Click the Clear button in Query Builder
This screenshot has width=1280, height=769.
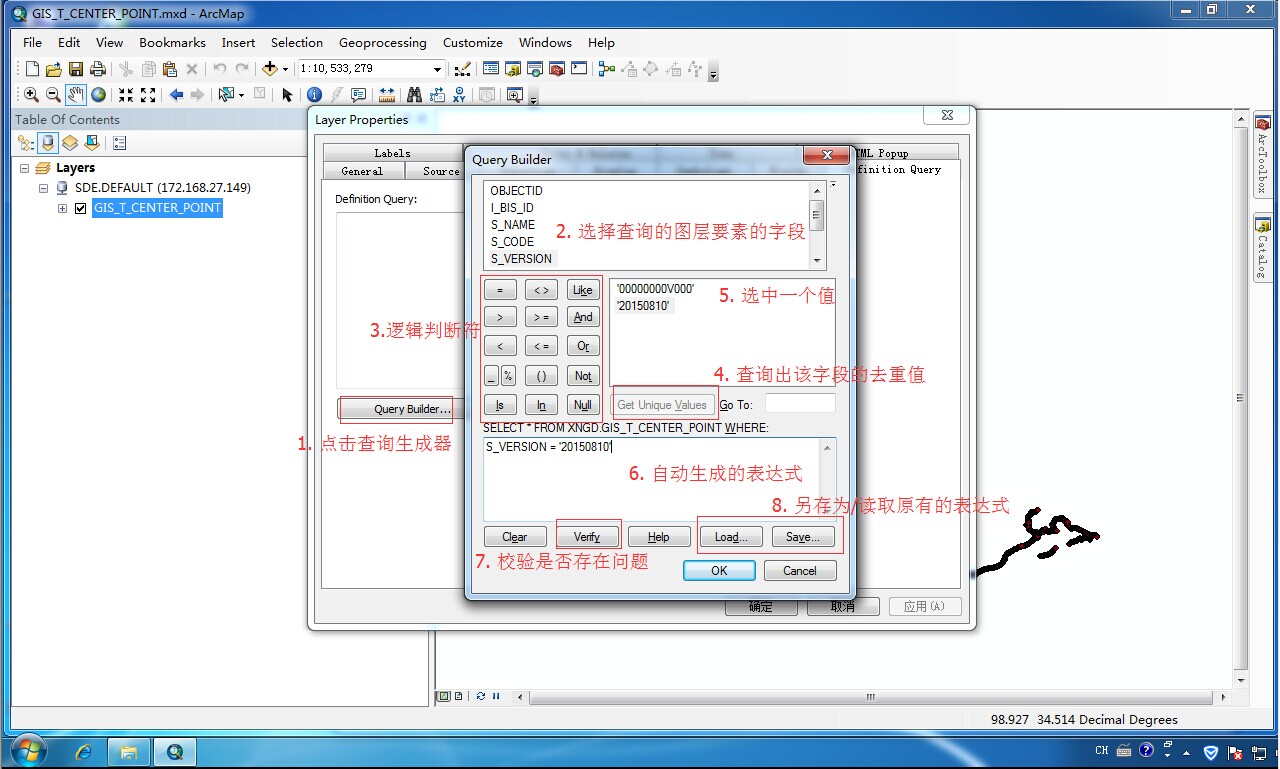click(515, 537)
